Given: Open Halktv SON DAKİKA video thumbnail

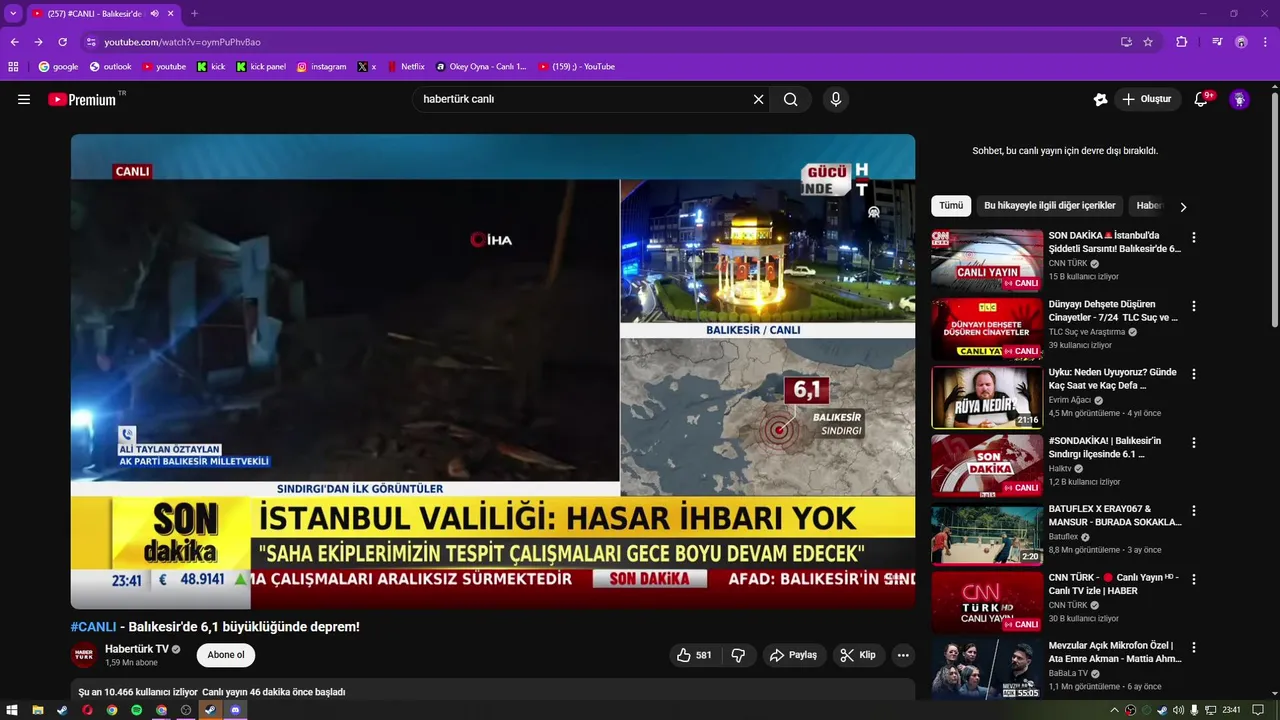Looking at the screenshot, I should pyautogui.click(x=987, y=465).
